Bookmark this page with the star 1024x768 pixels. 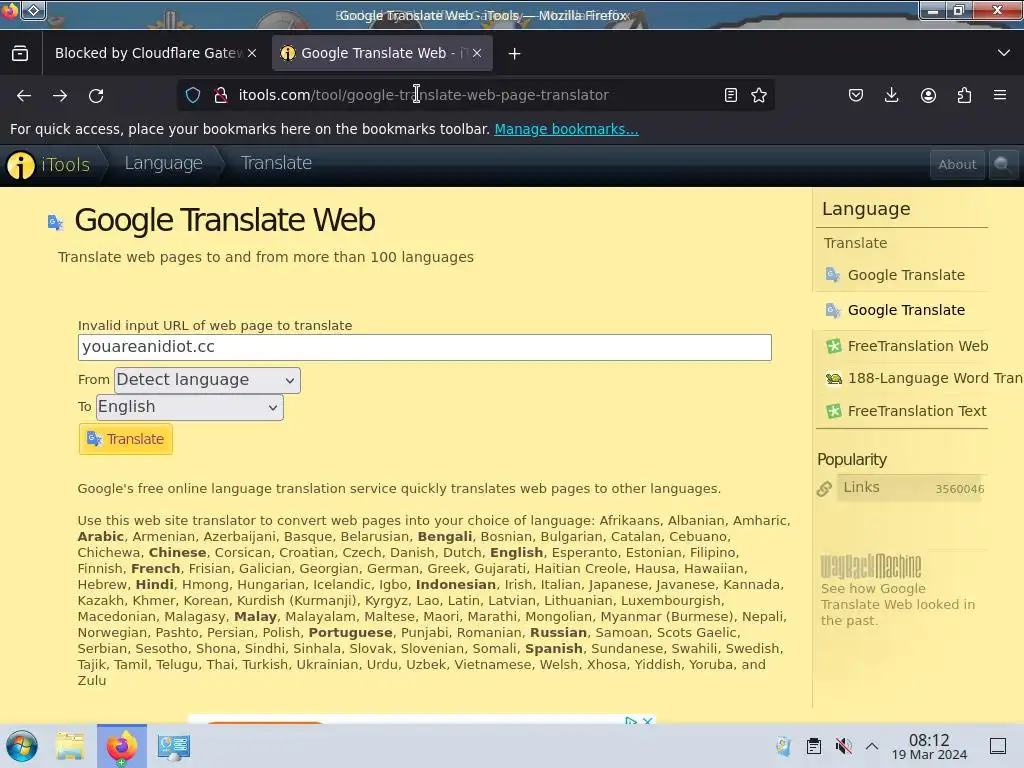tap(759, 95)
